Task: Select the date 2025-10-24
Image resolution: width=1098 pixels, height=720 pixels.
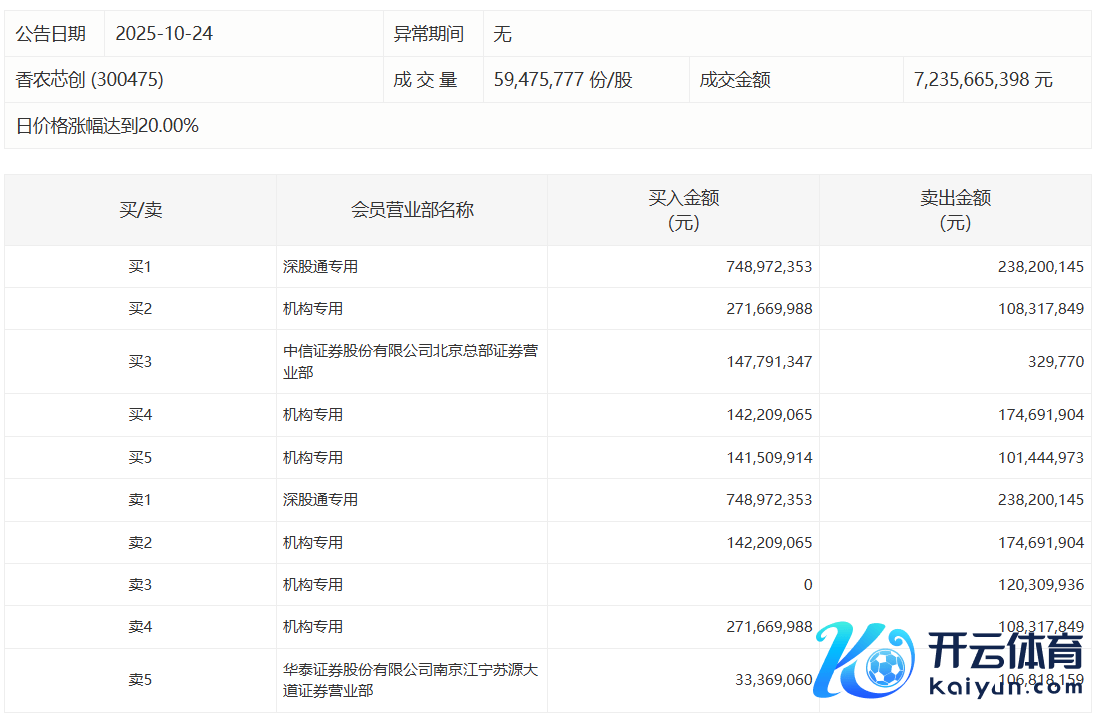Action: tap(164, 34)
